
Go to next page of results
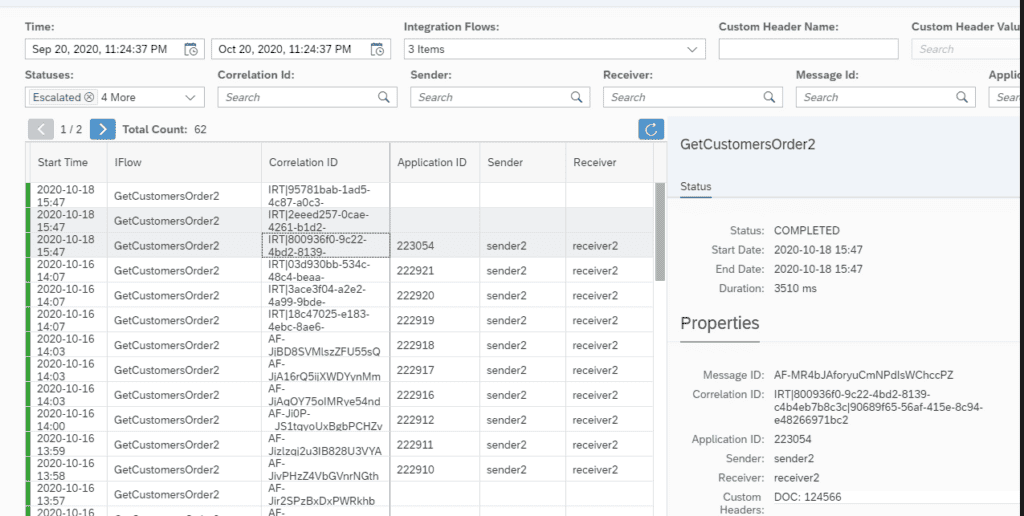point(103,129)
